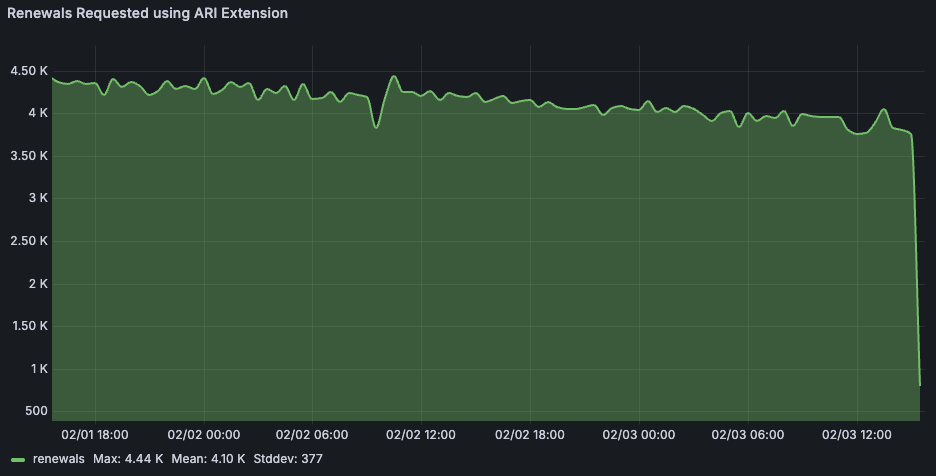Screen dimensions: 936x476
Task: Click the 1.50 K y-axis label
Action: point(27,326)
